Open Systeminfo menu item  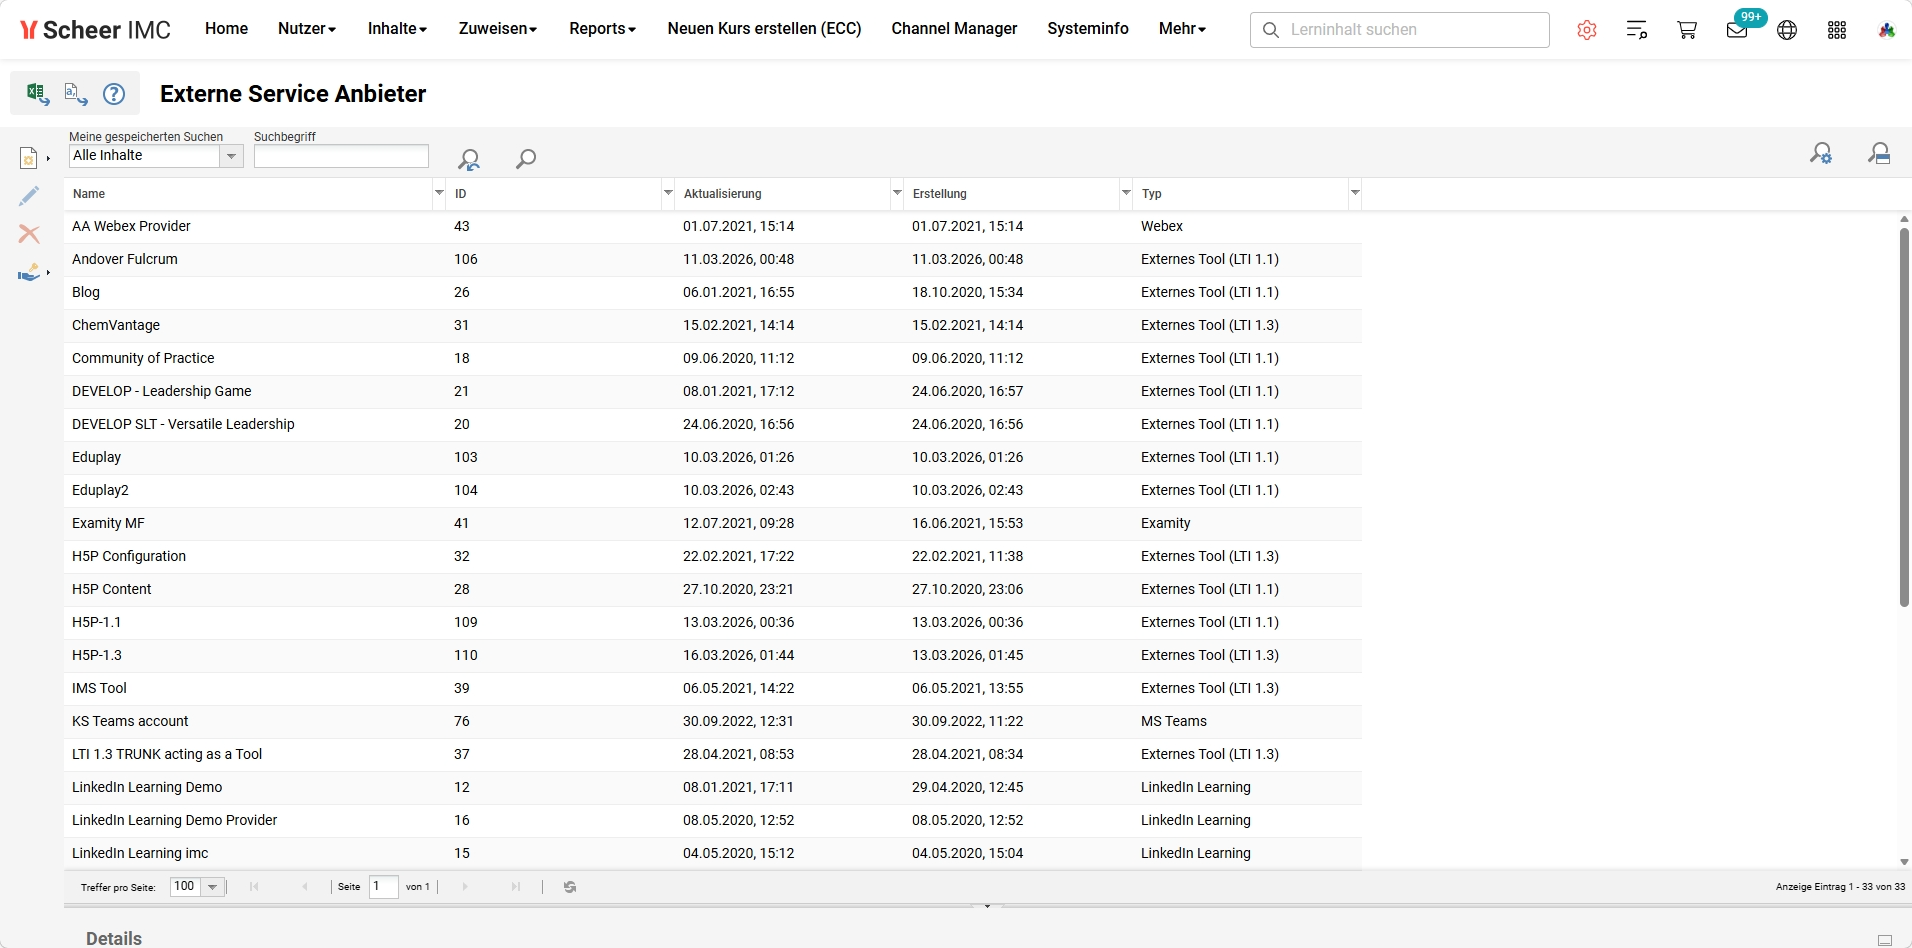1088,29
